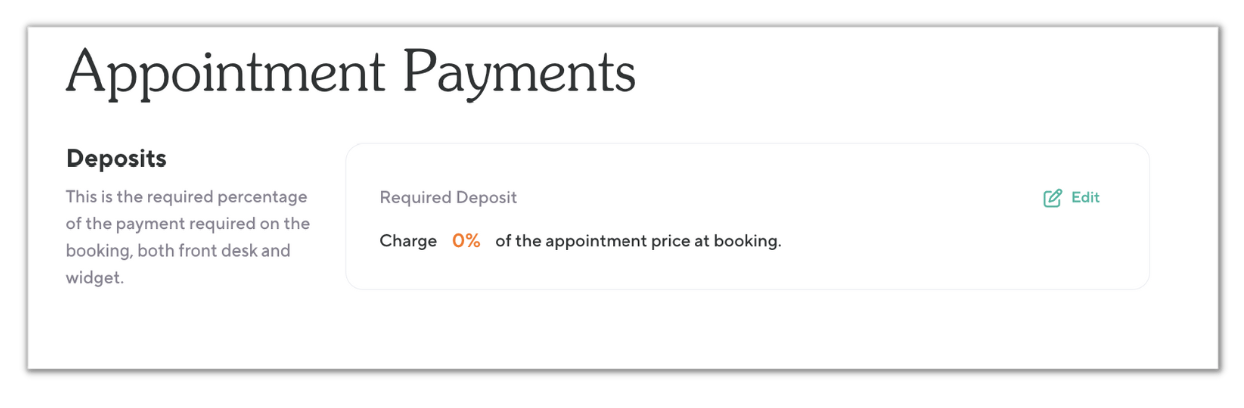Click the Required Deposit label
This screenshot has height=408, width=1244.
[x=448, y=198]
